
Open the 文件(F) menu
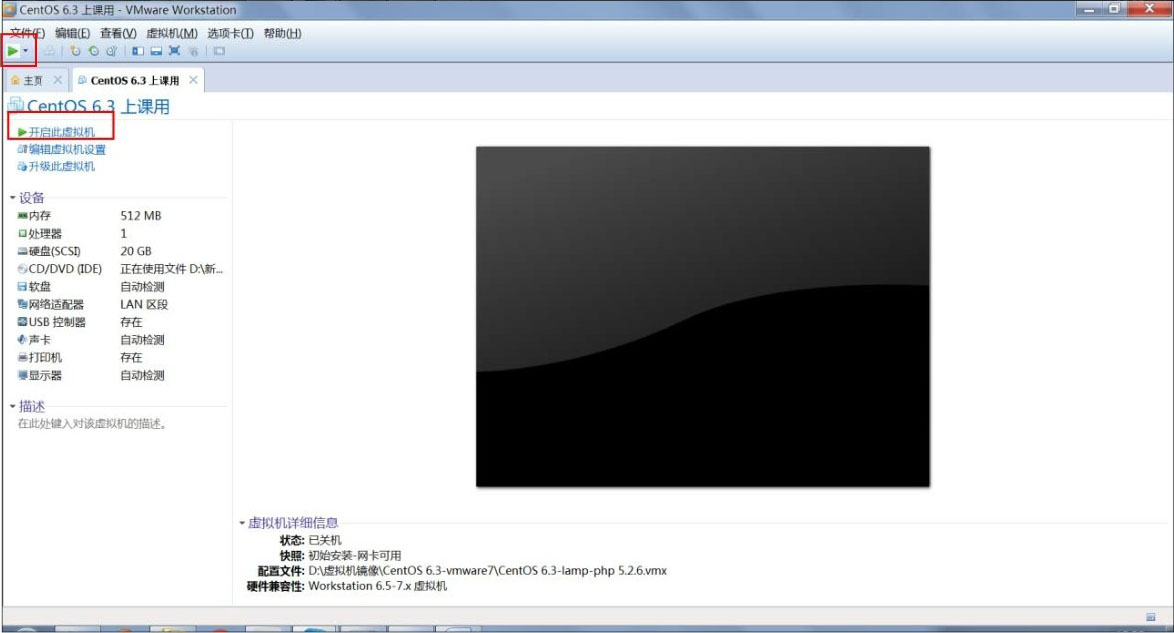pyautogui.click(x=27, y=33)
